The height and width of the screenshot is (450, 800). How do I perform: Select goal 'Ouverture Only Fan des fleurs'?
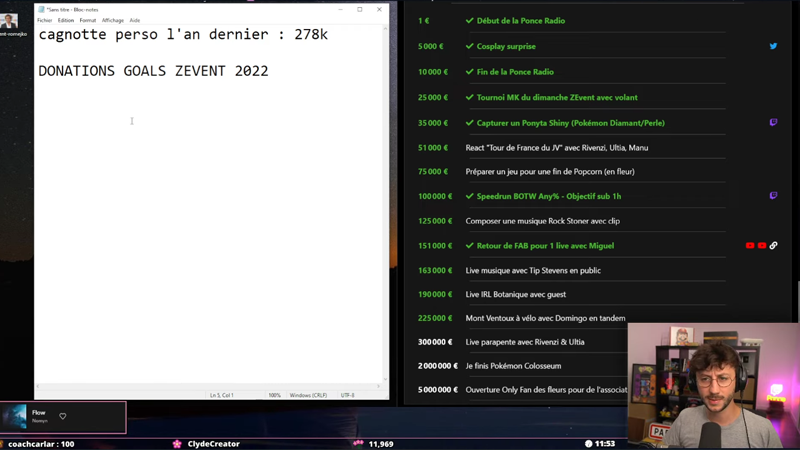[x=546, y=390]
